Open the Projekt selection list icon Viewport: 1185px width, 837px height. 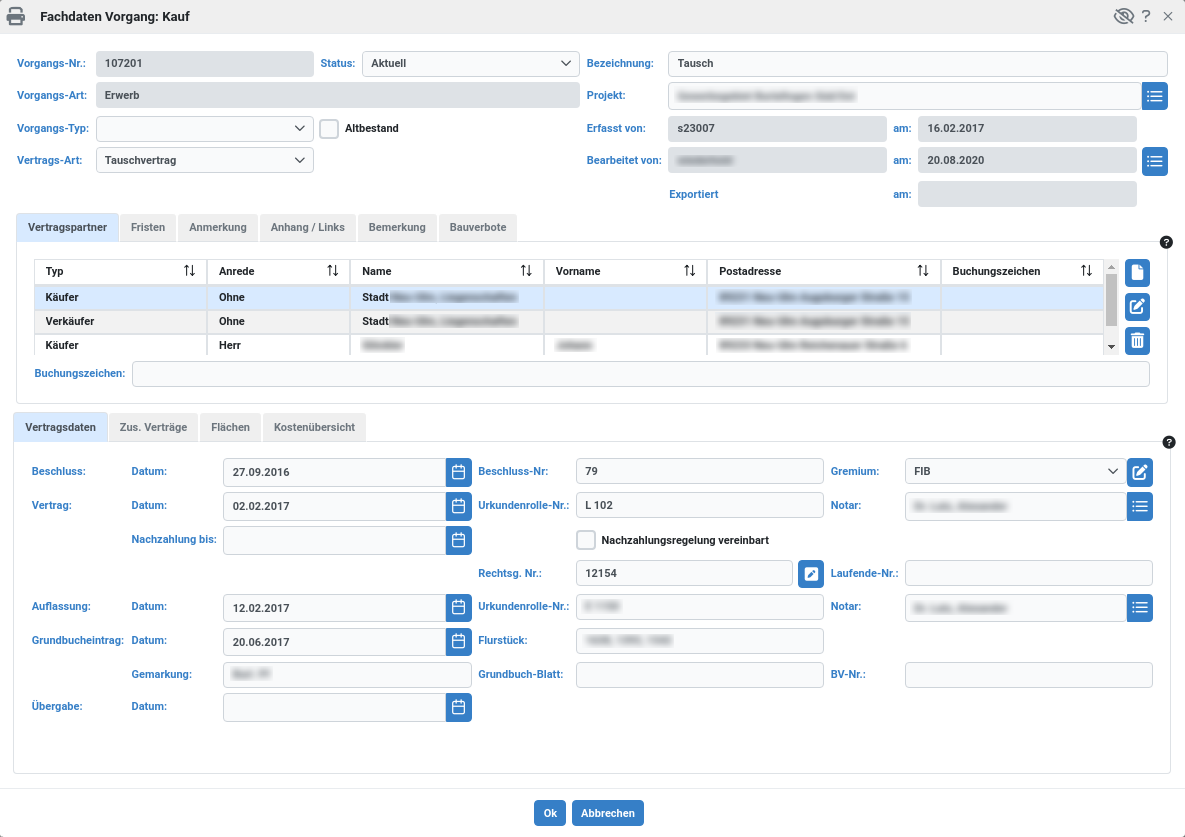pyautogui.click(x=1155, y=96)
